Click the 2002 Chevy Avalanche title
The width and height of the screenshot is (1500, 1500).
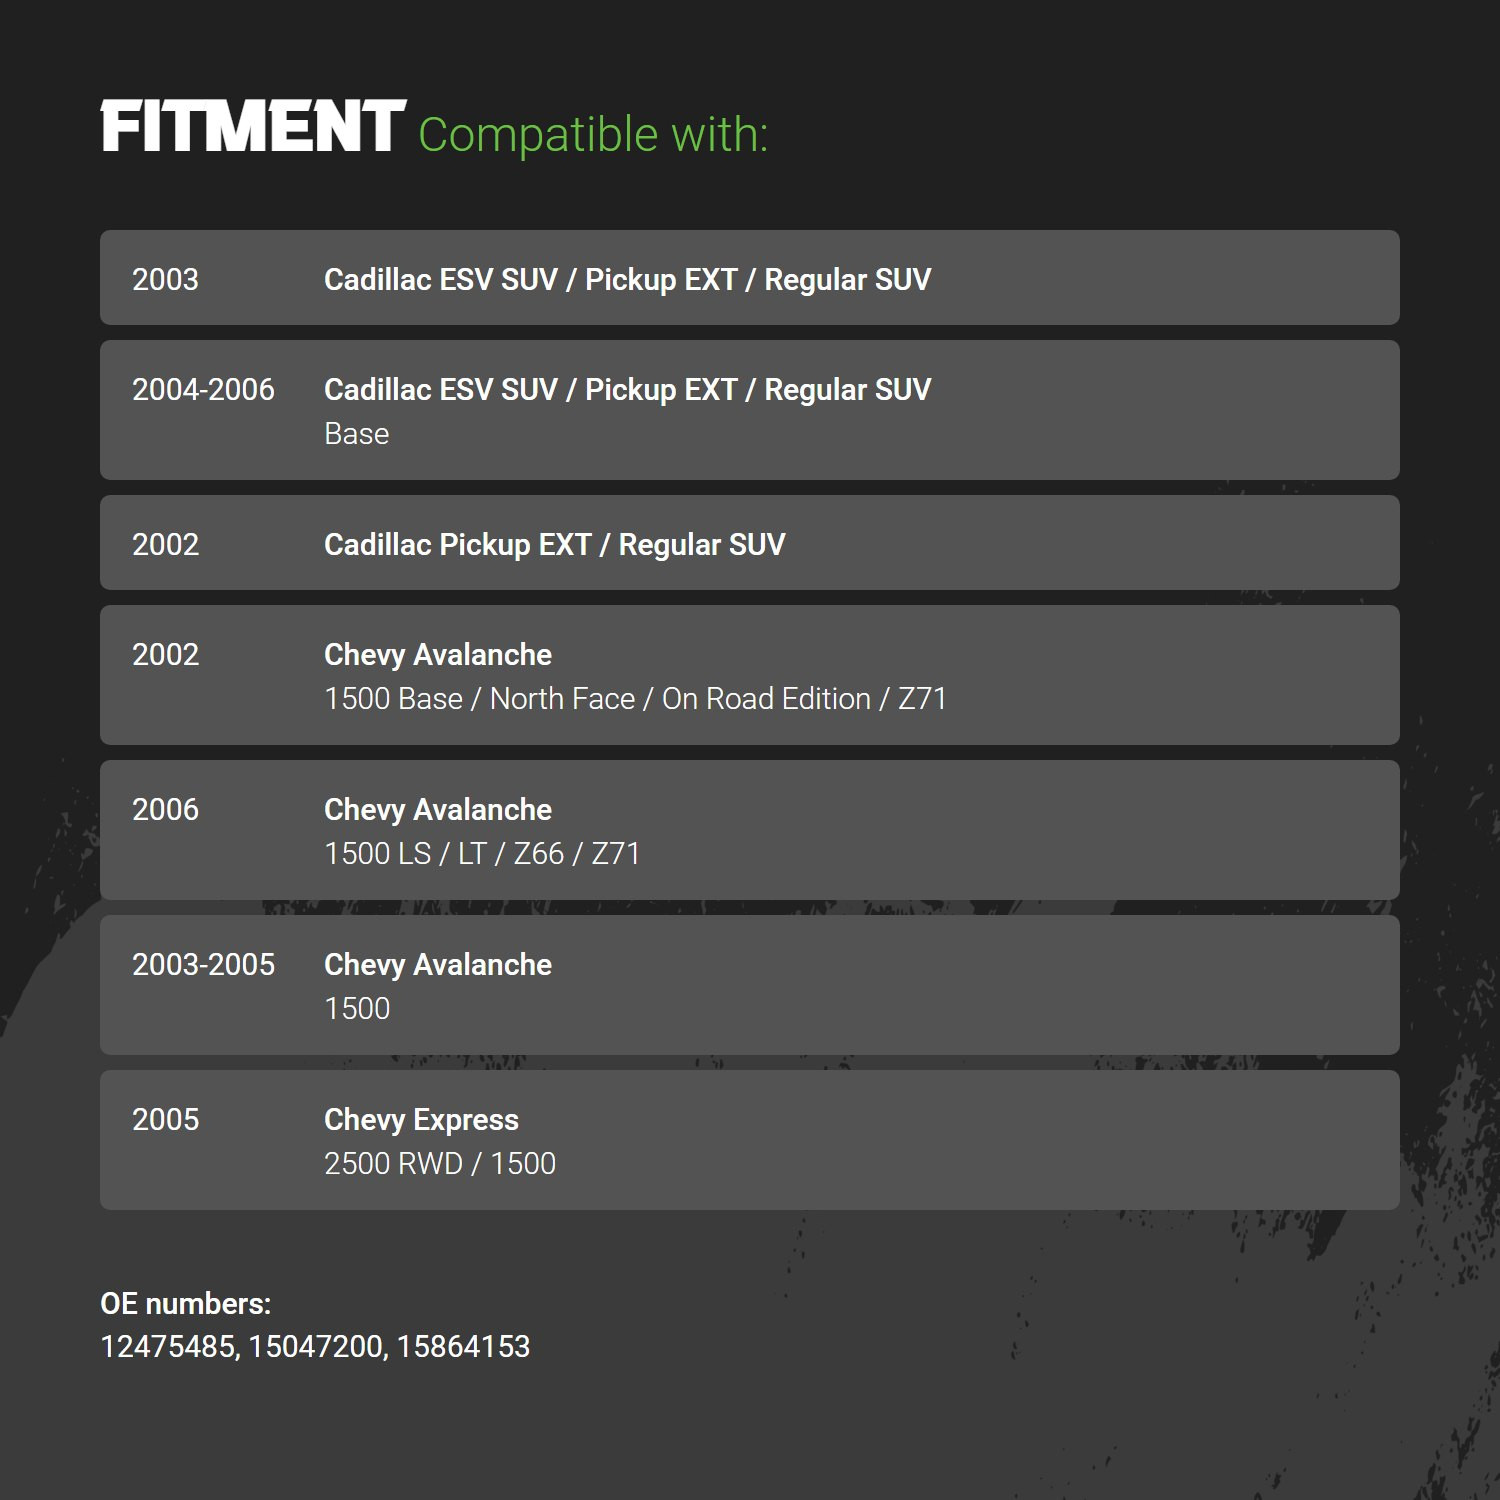[438, 655]
